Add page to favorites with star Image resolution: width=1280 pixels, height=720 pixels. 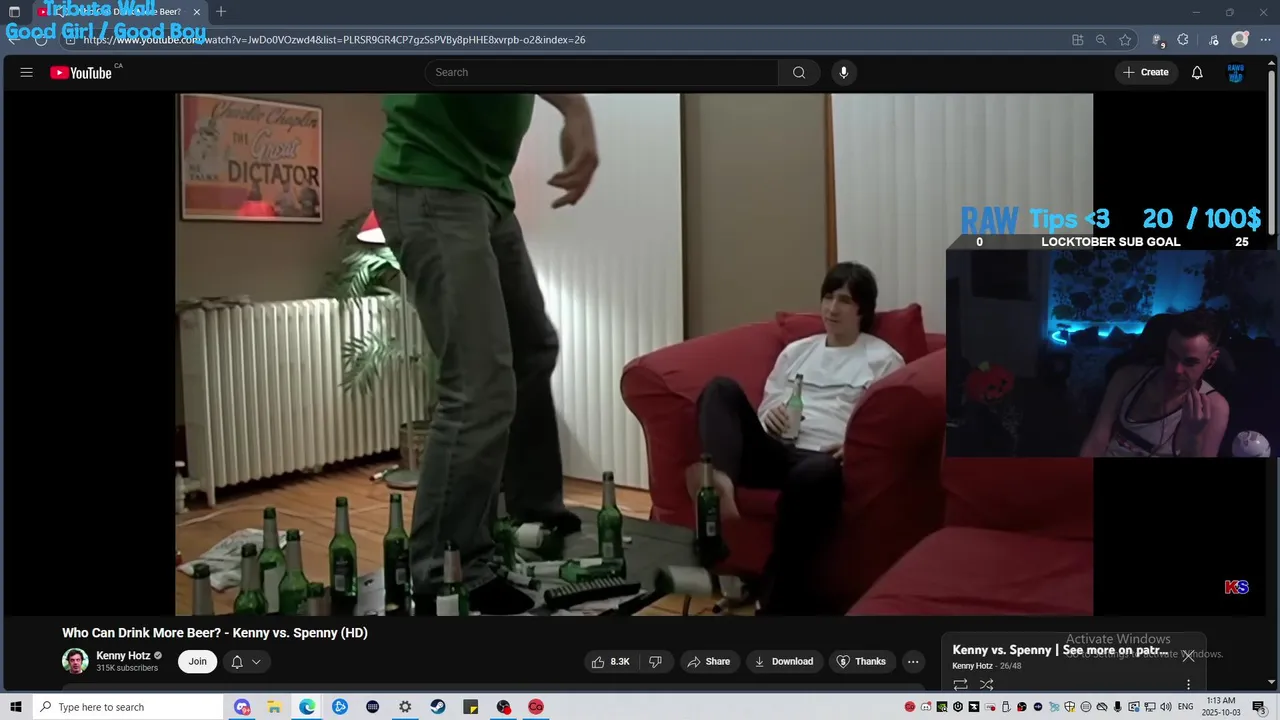(1125, 40)
